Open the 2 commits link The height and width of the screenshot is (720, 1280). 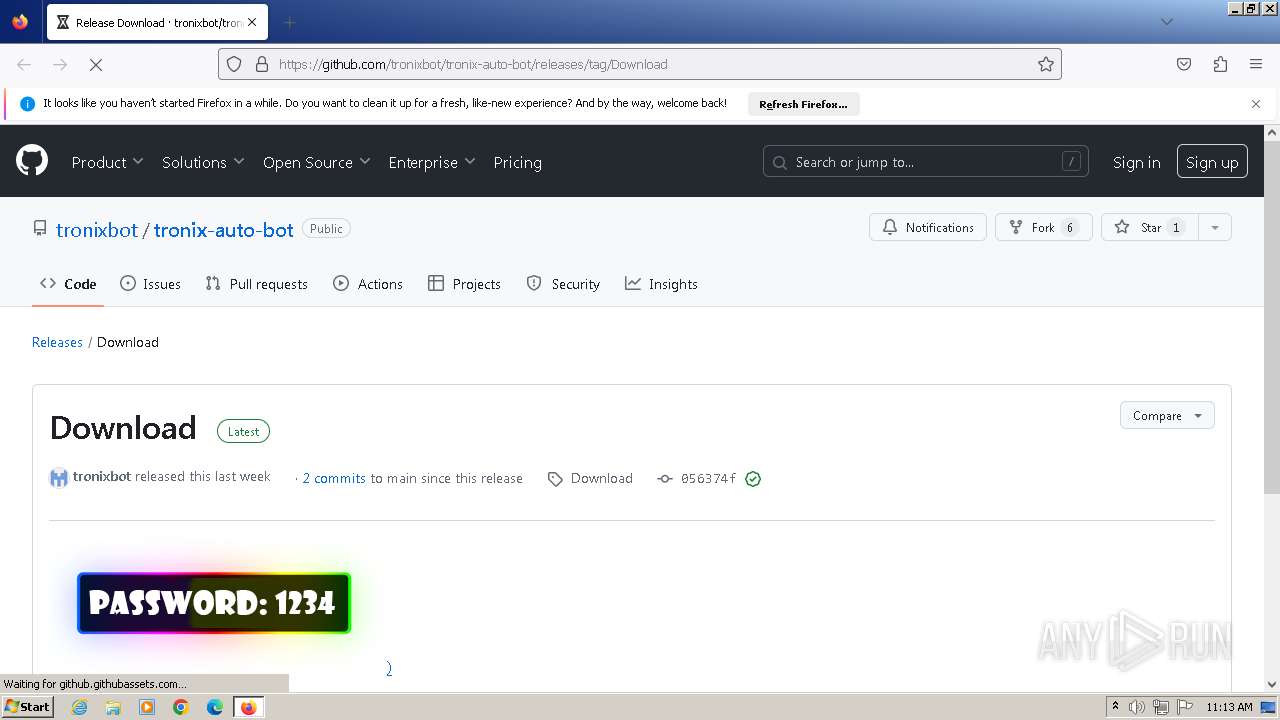click(334, 479)
